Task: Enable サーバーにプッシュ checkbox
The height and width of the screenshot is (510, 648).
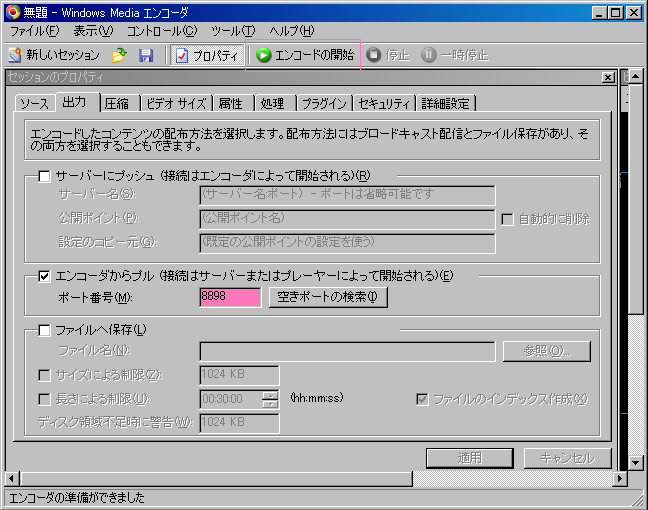Action: 44,176
